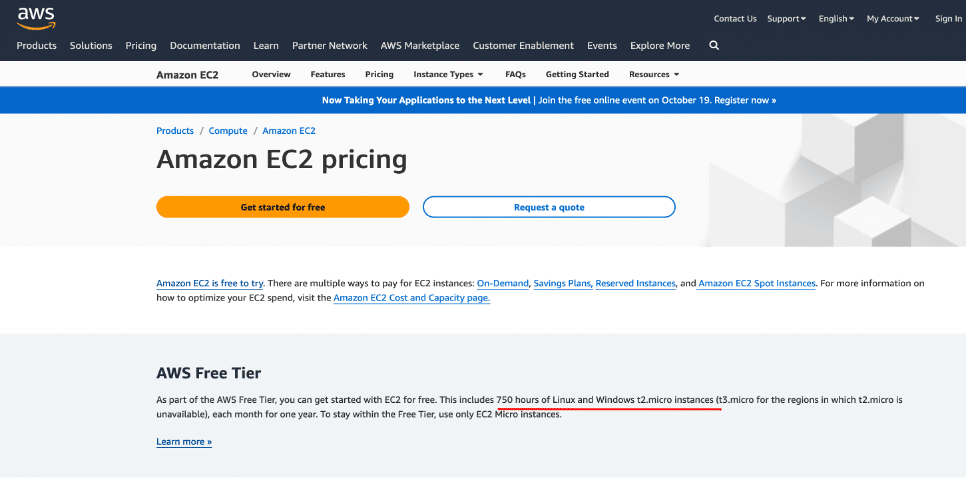966x492 pixels.
Task: Open the Reserved Instances link
Action: click(636, 283)
